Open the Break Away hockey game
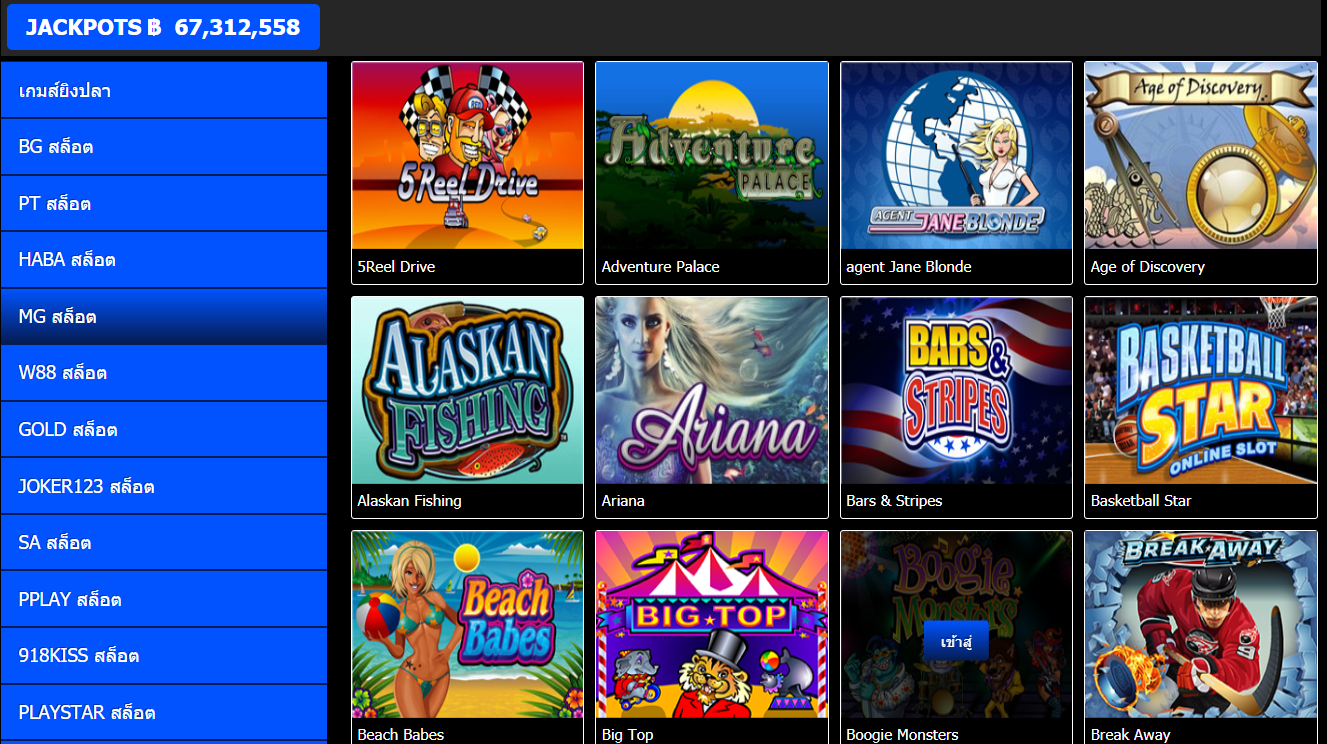The width and height of the screenshot is (1327, 744). (1200, 625)
